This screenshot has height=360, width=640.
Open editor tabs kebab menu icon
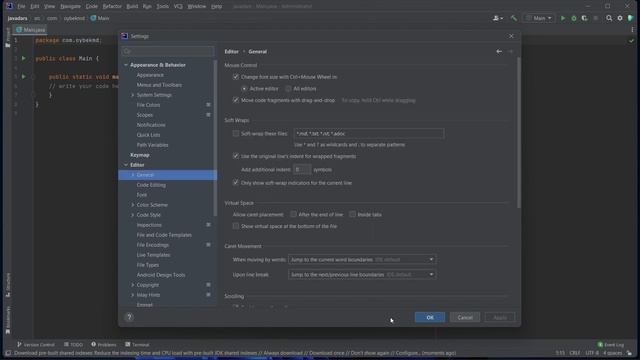coord(633,29)
